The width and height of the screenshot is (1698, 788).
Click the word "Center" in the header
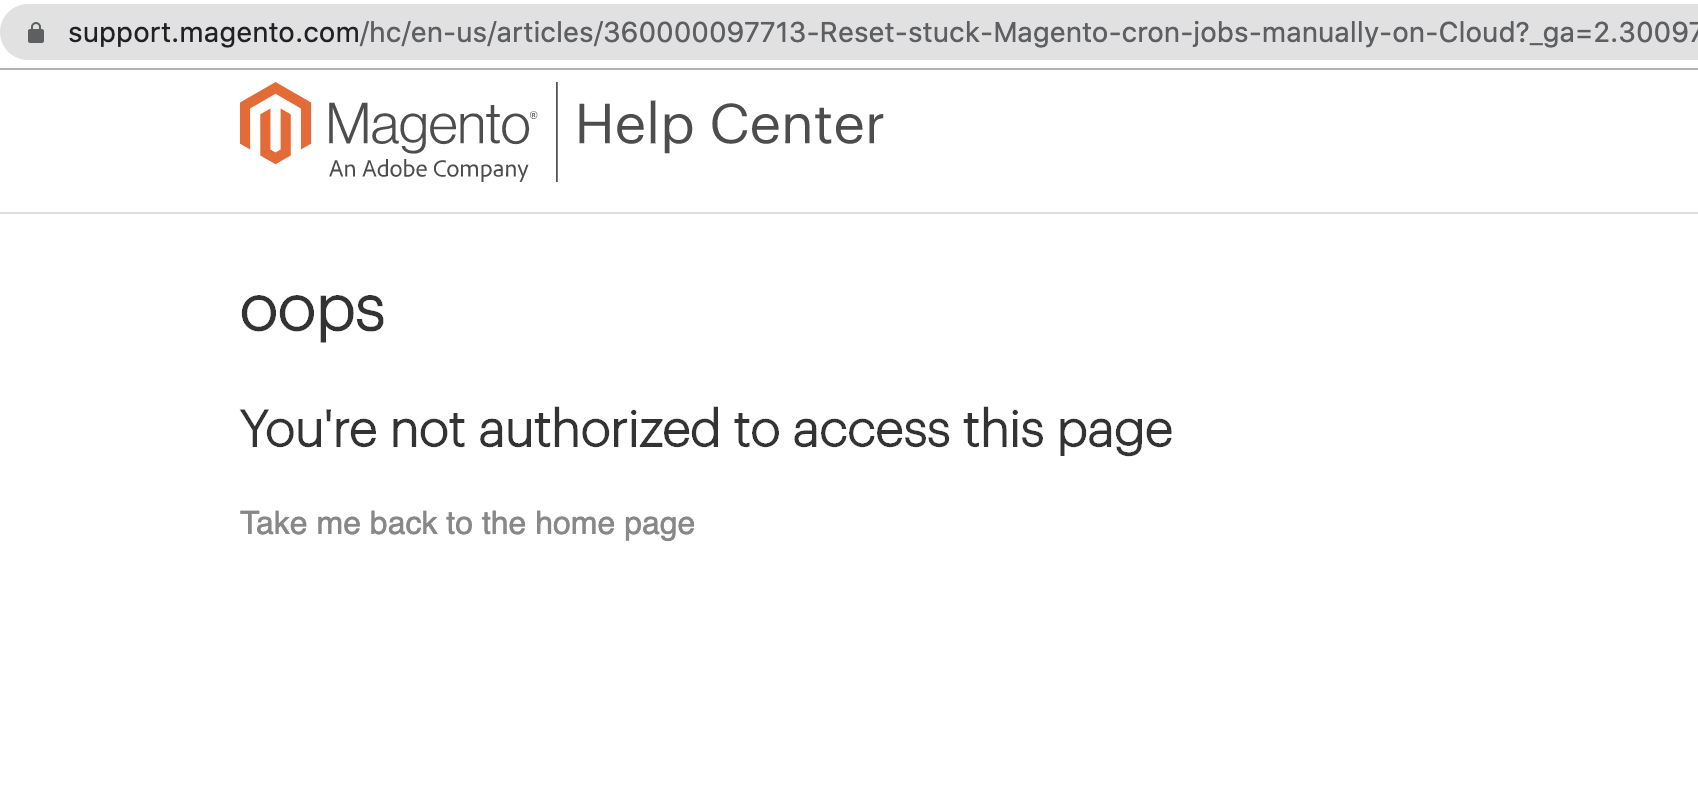[797, 125]
